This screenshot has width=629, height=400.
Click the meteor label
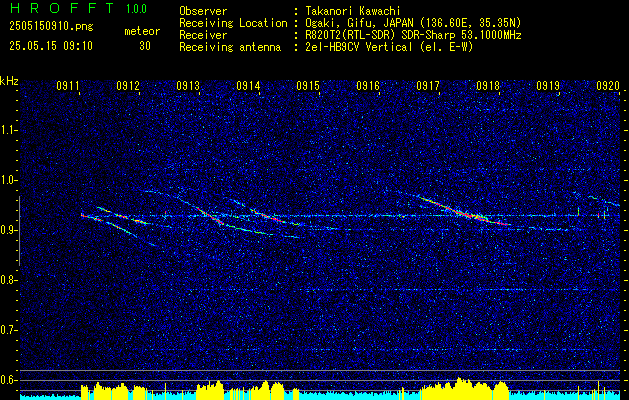[x=142, y=31]
